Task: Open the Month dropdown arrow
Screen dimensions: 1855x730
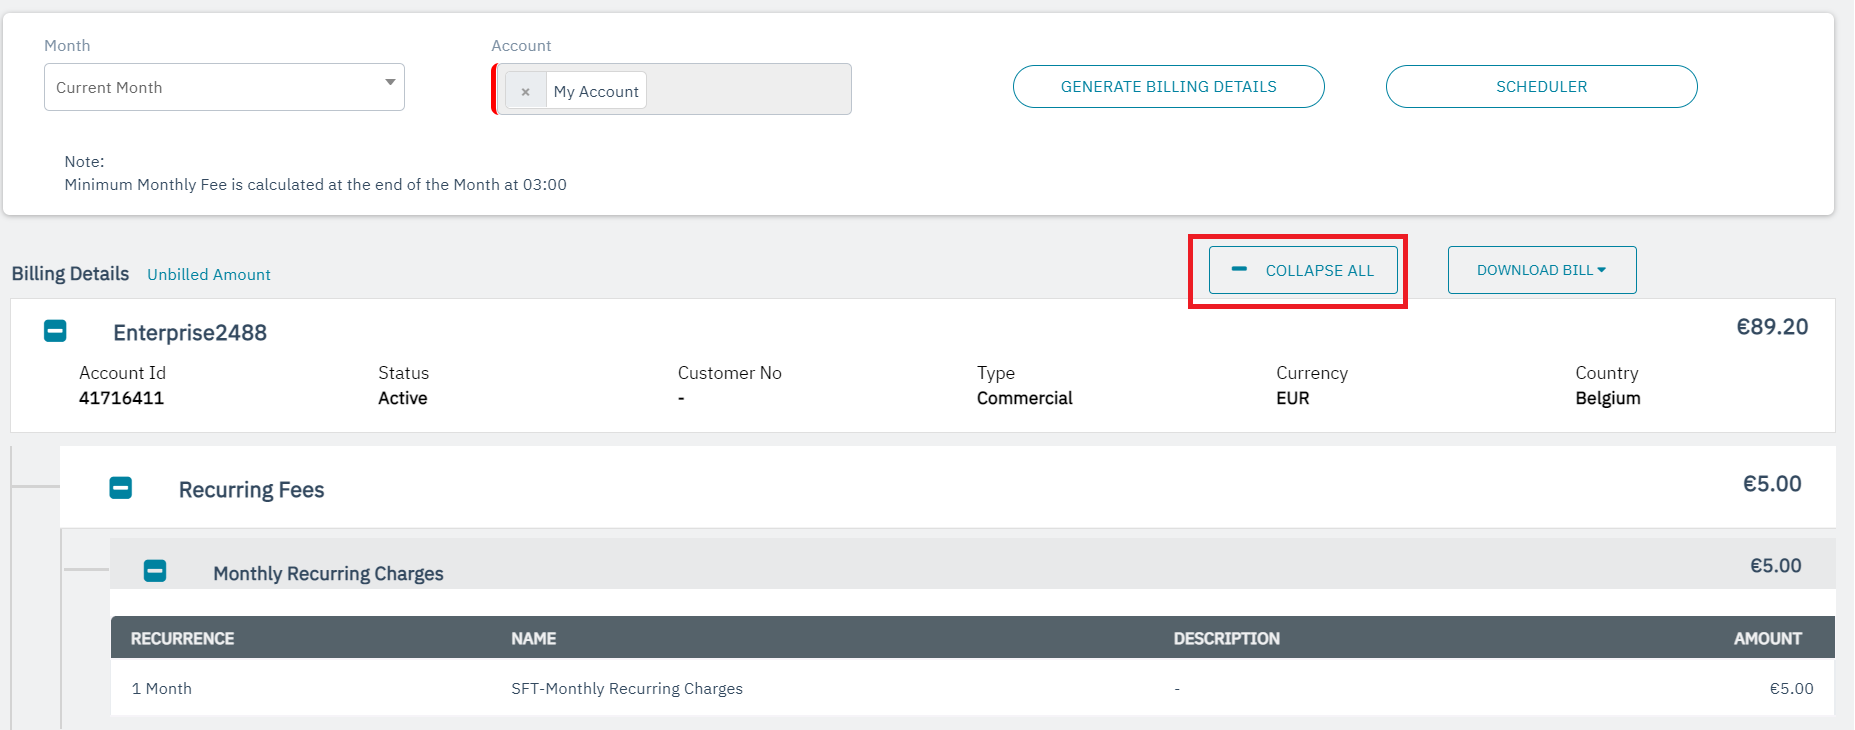Action: (x=390, y=83)
